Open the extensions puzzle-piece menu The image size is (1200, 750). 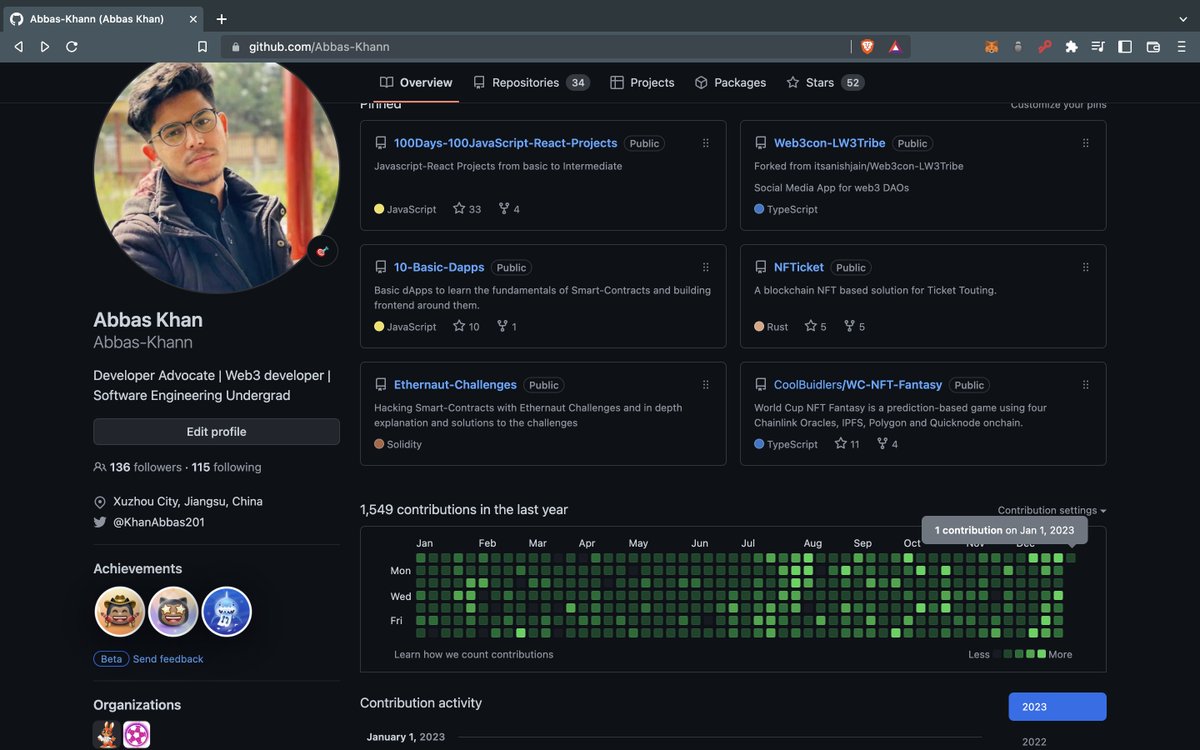tap(1072, 46)
